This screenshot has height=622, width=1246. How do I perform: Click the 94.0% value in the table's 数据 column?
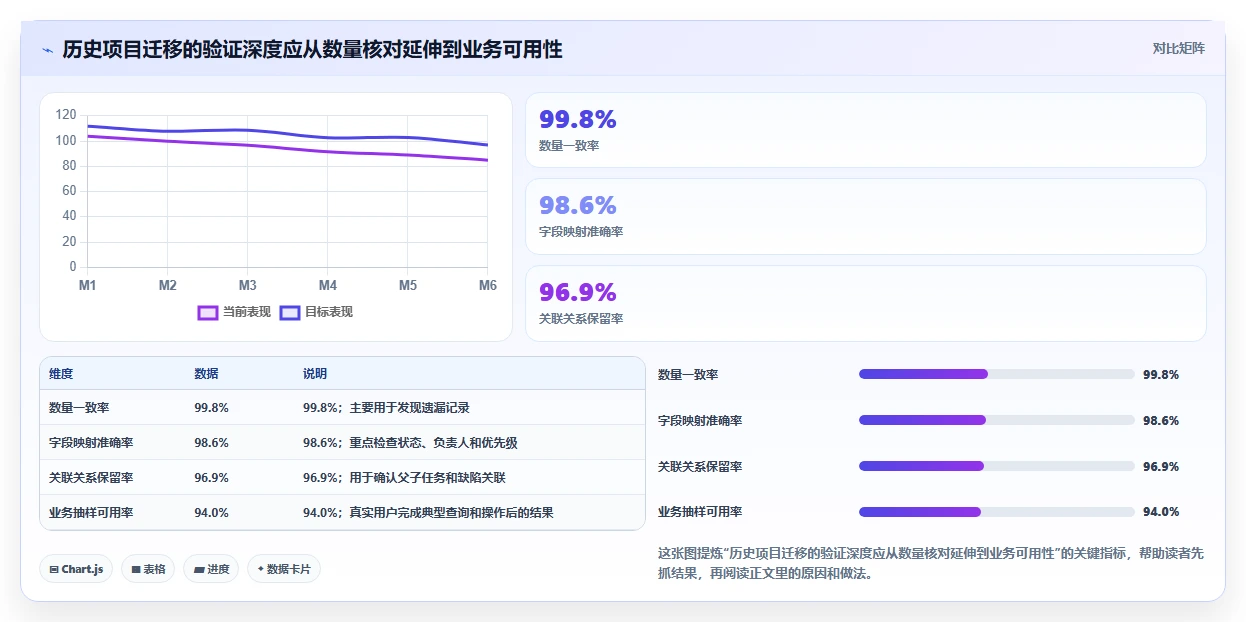click(211, 512)
